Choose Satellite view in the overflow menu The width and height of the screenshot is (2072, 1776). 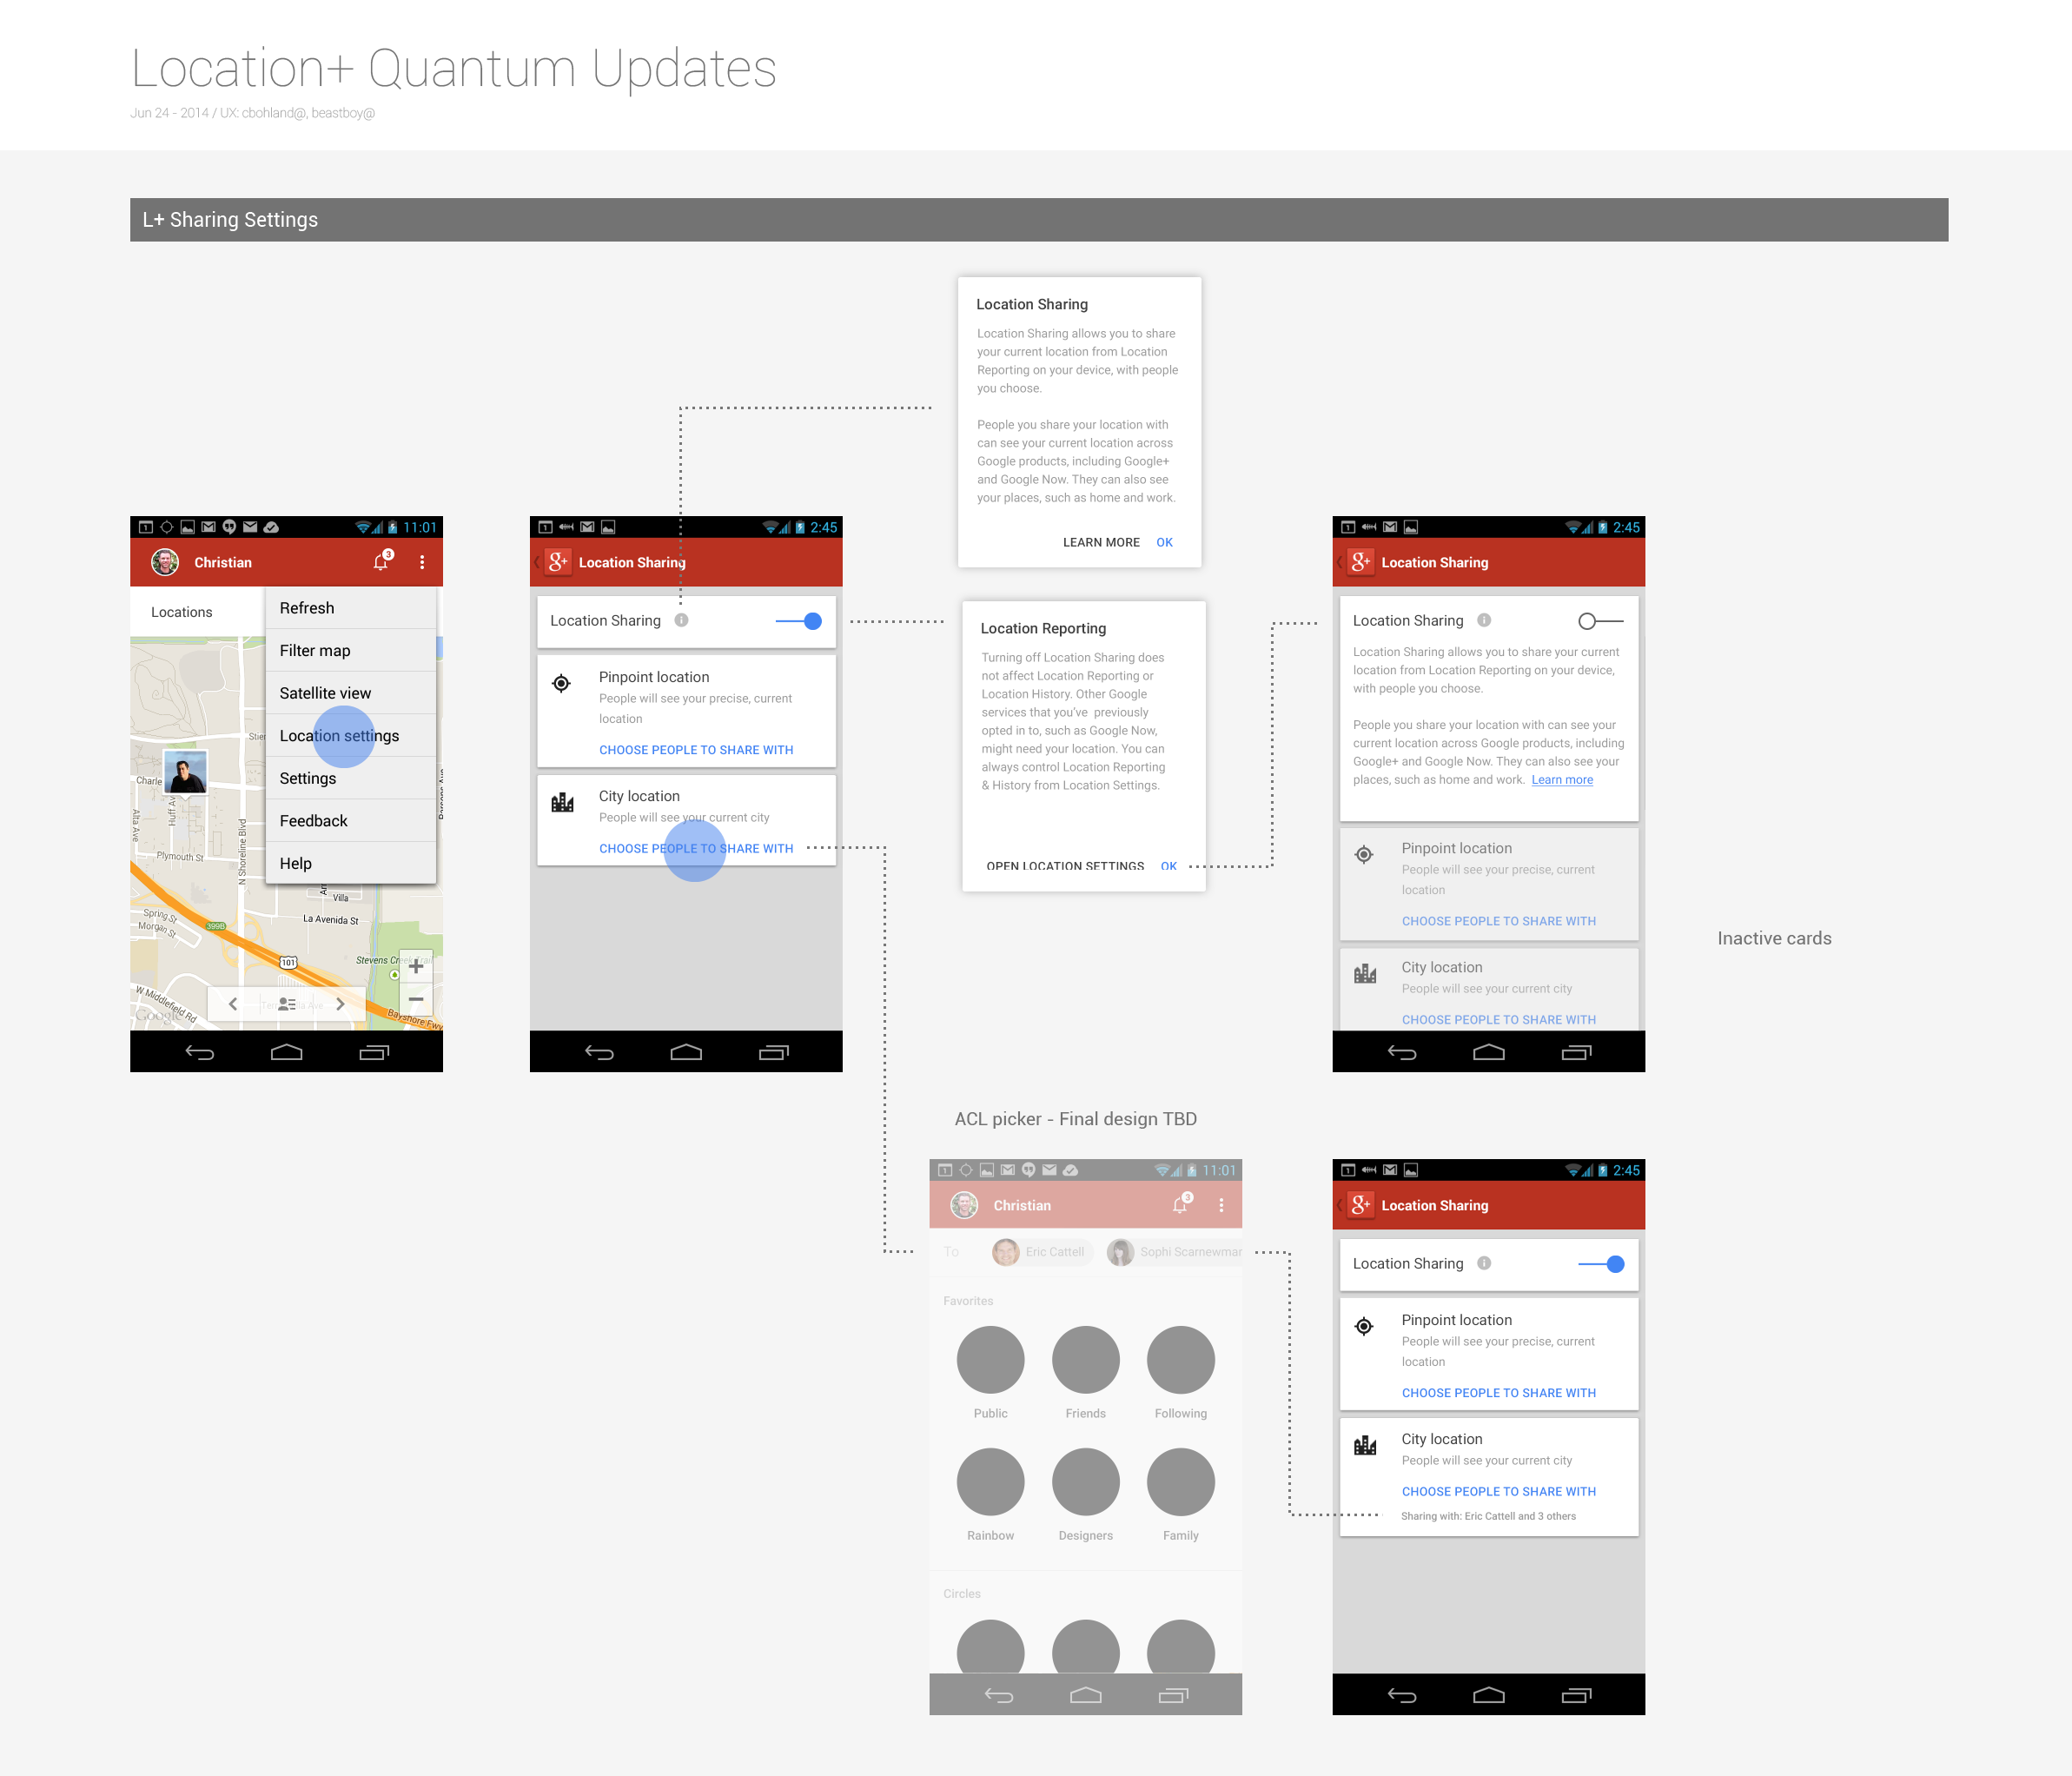(x=325, y=693)
